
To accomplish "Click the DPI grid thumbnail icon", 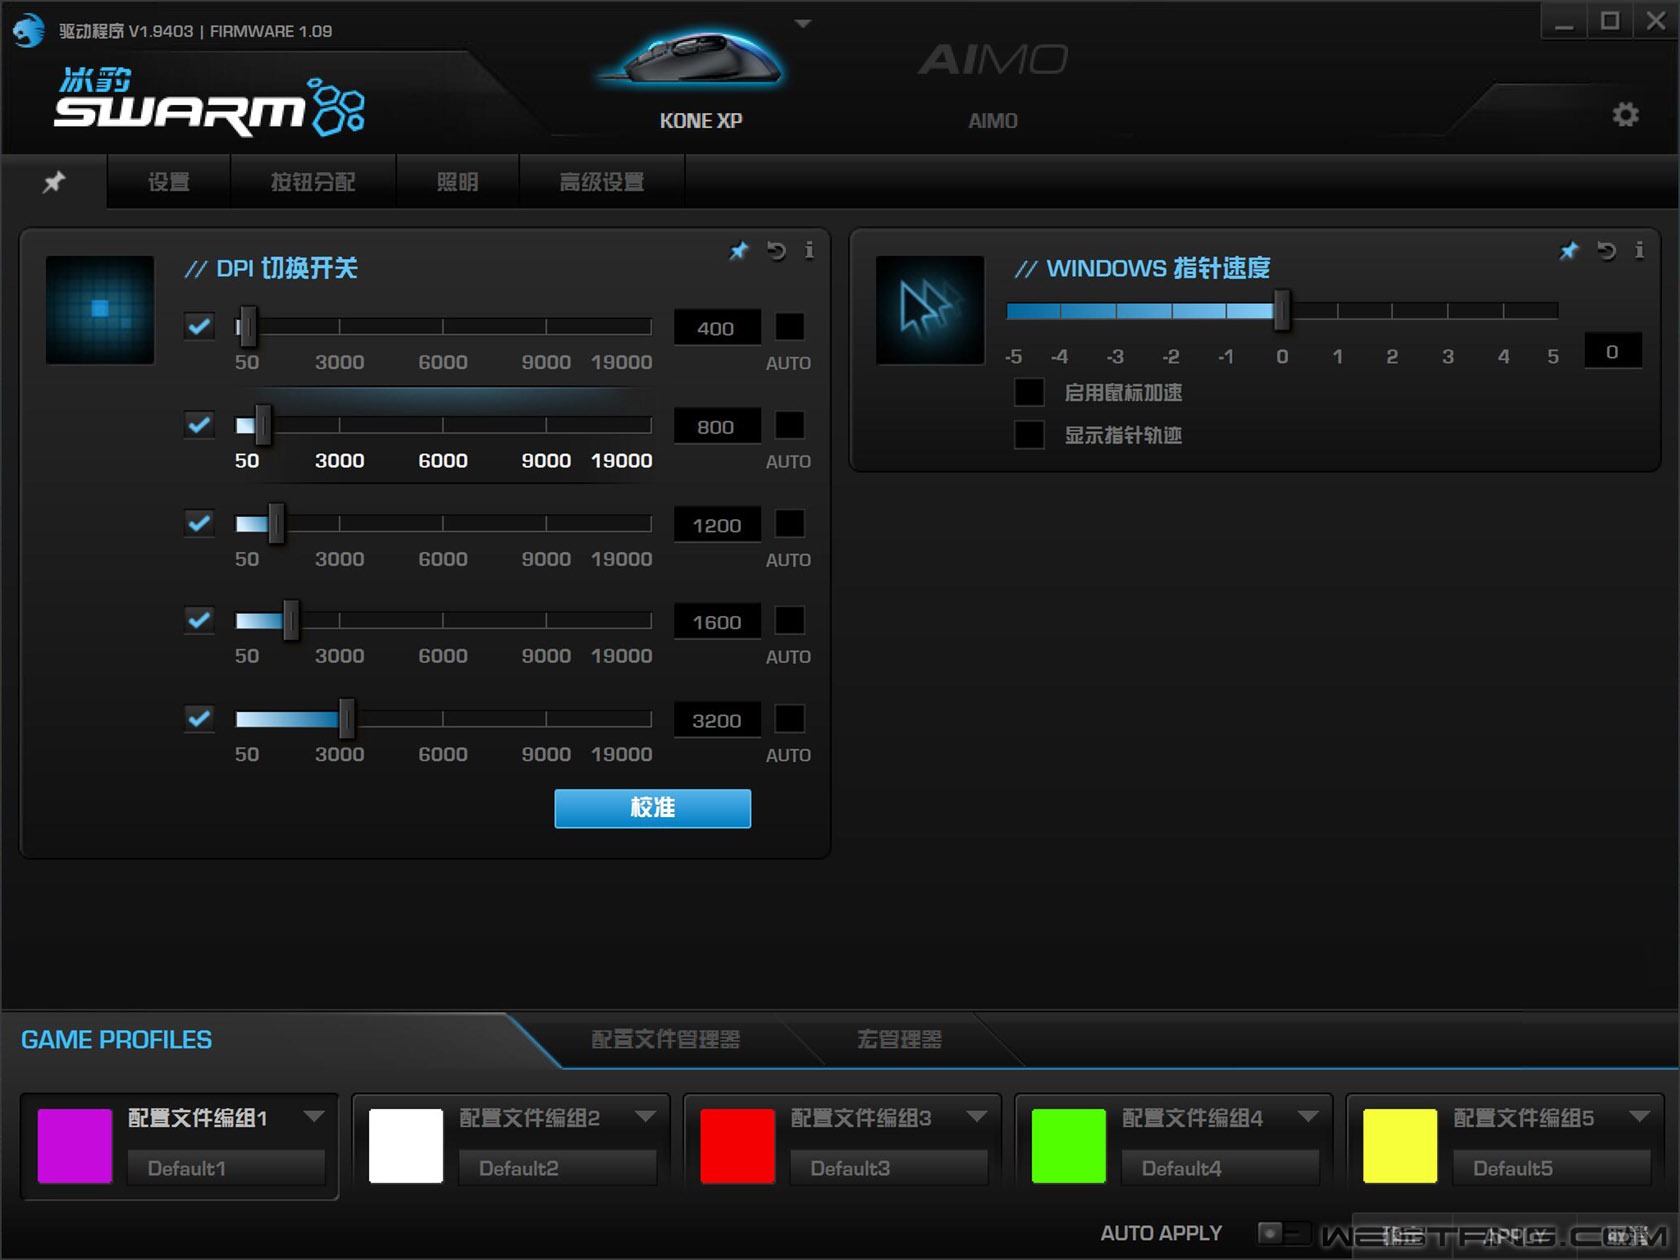I will [100, 310].
